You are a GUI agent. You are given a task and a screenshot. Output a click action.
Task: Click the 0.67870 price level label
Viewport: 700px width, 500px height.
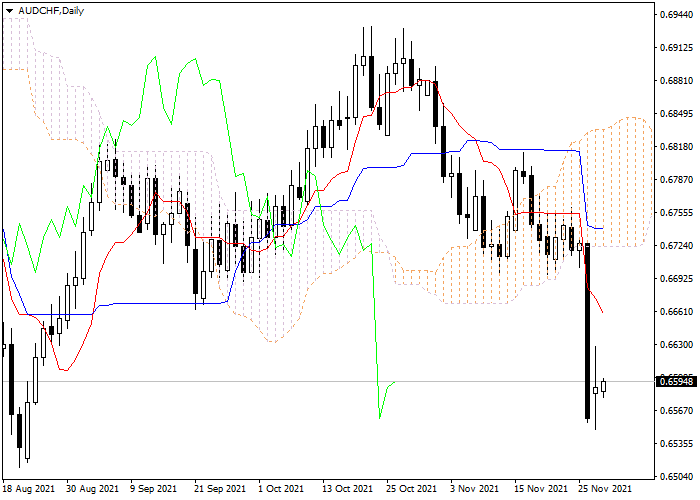coord(676,180)
